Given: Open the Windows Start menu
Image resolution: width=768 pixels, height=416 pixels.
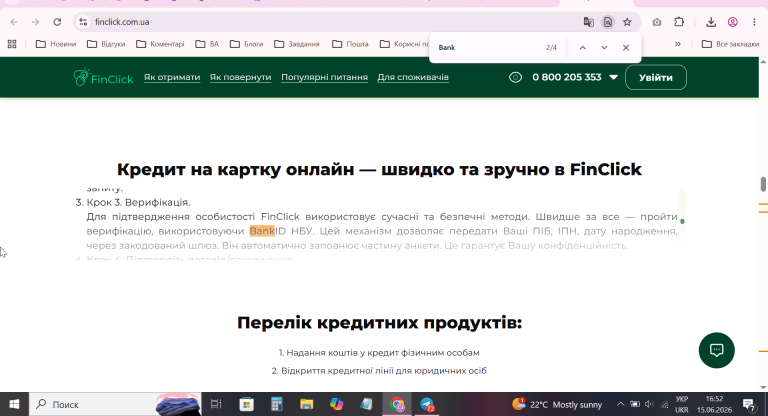Looking at the screenshot, I should [14, 404].
